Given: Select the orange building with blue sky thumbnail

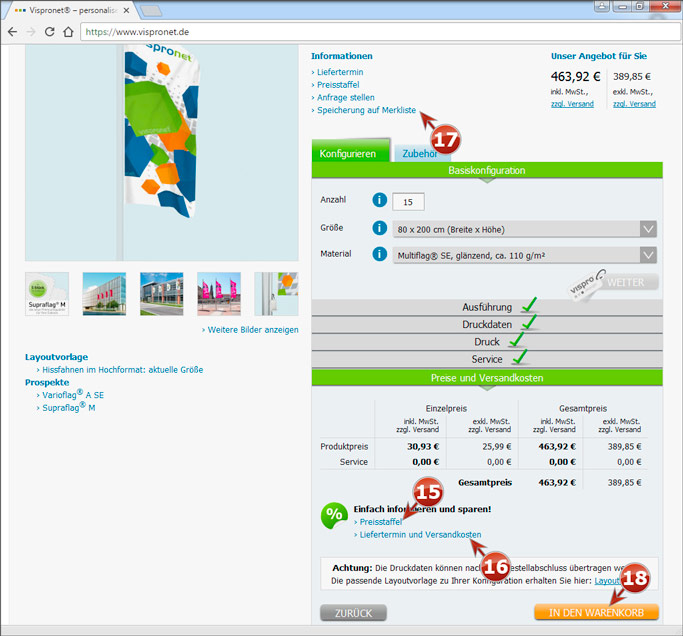Looking at the screenshot, I should (162, 294).
